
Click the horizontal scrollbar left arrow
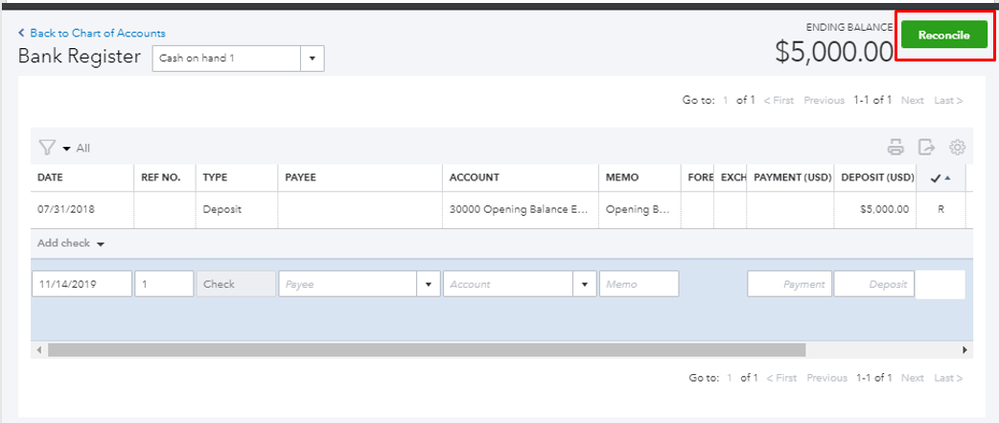pyautogui.click(x=39, y=350)
